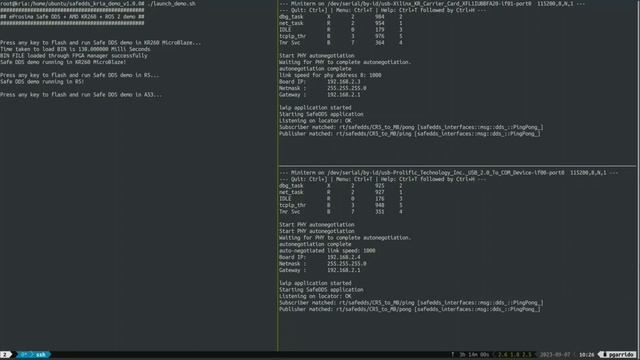640x360 pixels.
Task: Click 'Publisher matched: rt/safedds/CR5_to_MB/ping' line
Action: [x=410, y=134]
